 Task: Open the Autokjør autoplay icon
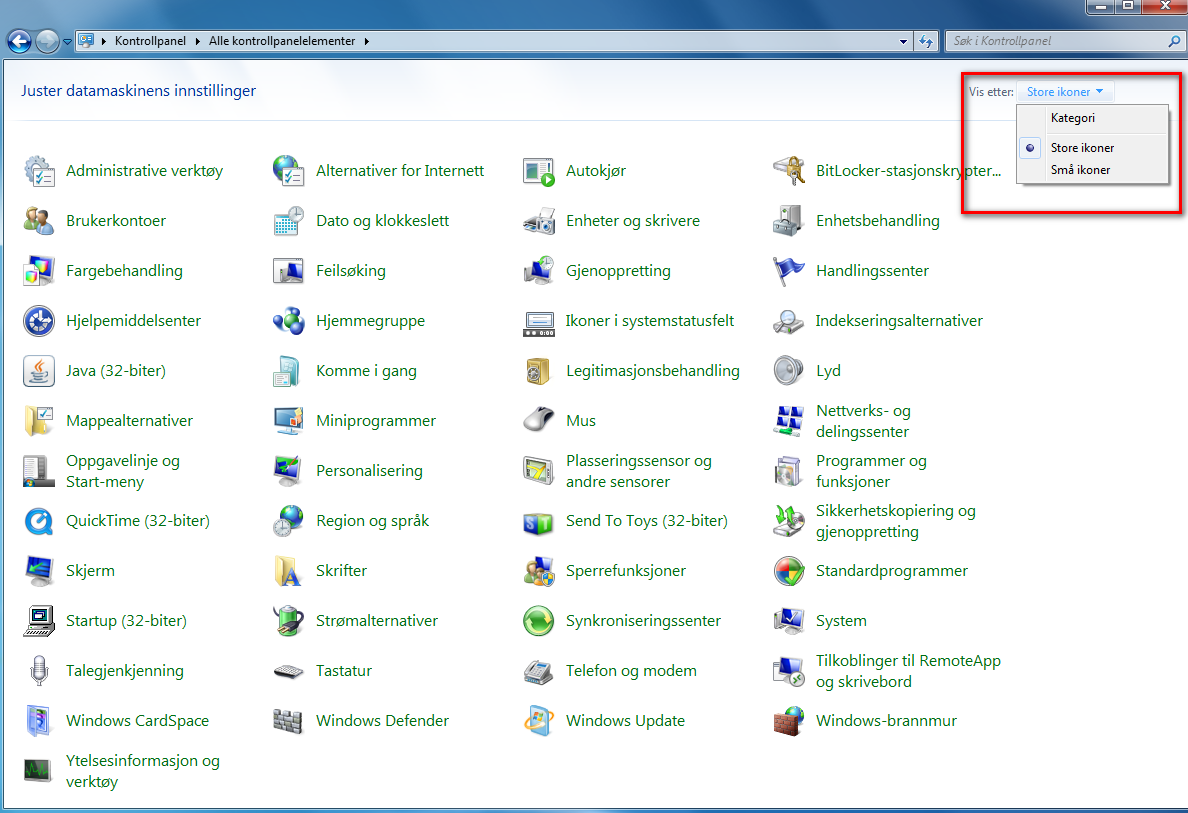tap(539, 170)
